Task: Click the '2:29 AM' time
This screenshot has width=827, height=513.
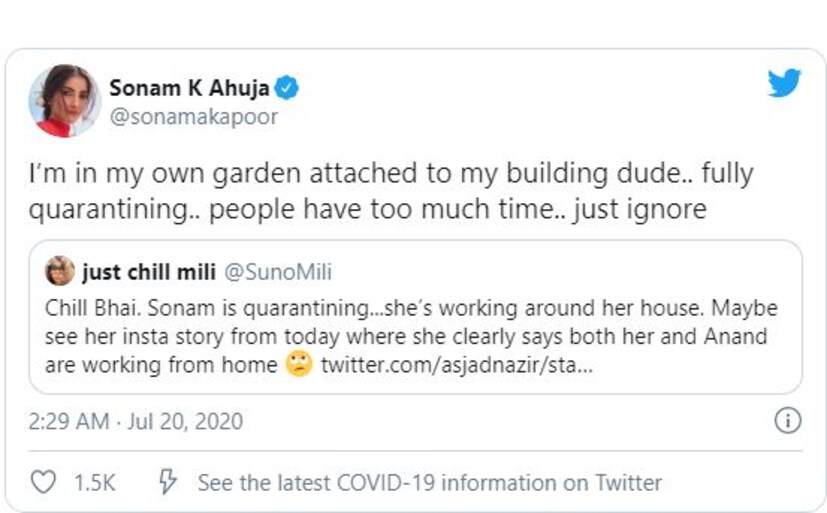Action: [x=69, y=421]
